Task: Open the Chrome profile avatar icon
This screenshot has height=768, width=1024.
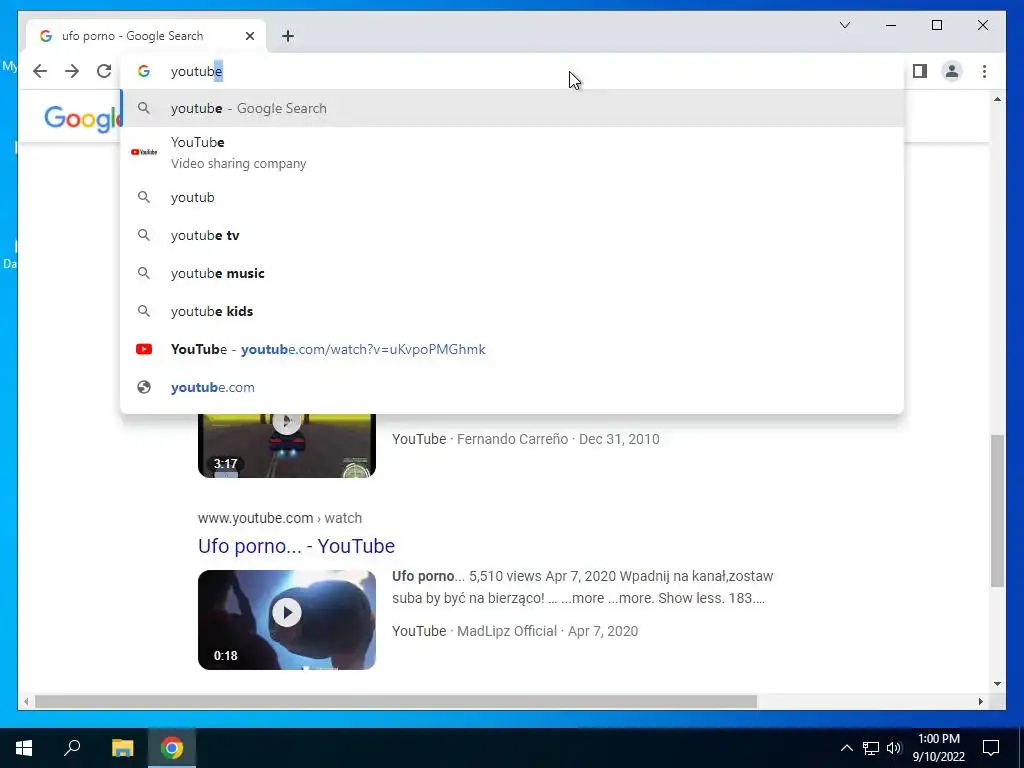Action: click(952, 71)
